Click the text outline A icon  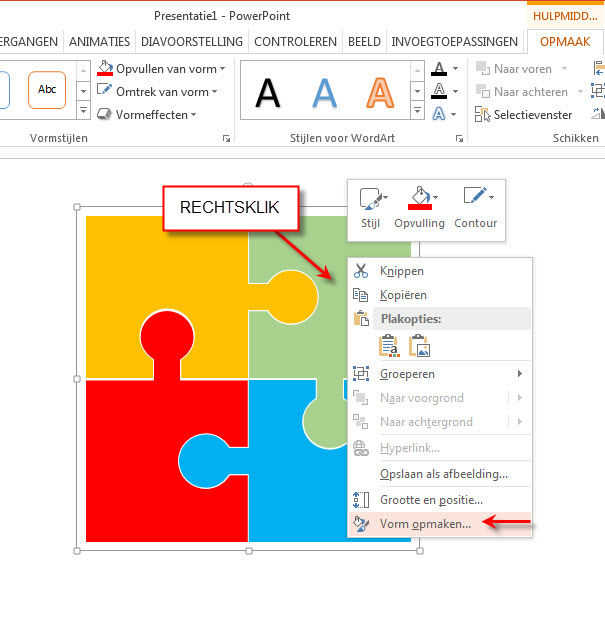tap(439, 92)
